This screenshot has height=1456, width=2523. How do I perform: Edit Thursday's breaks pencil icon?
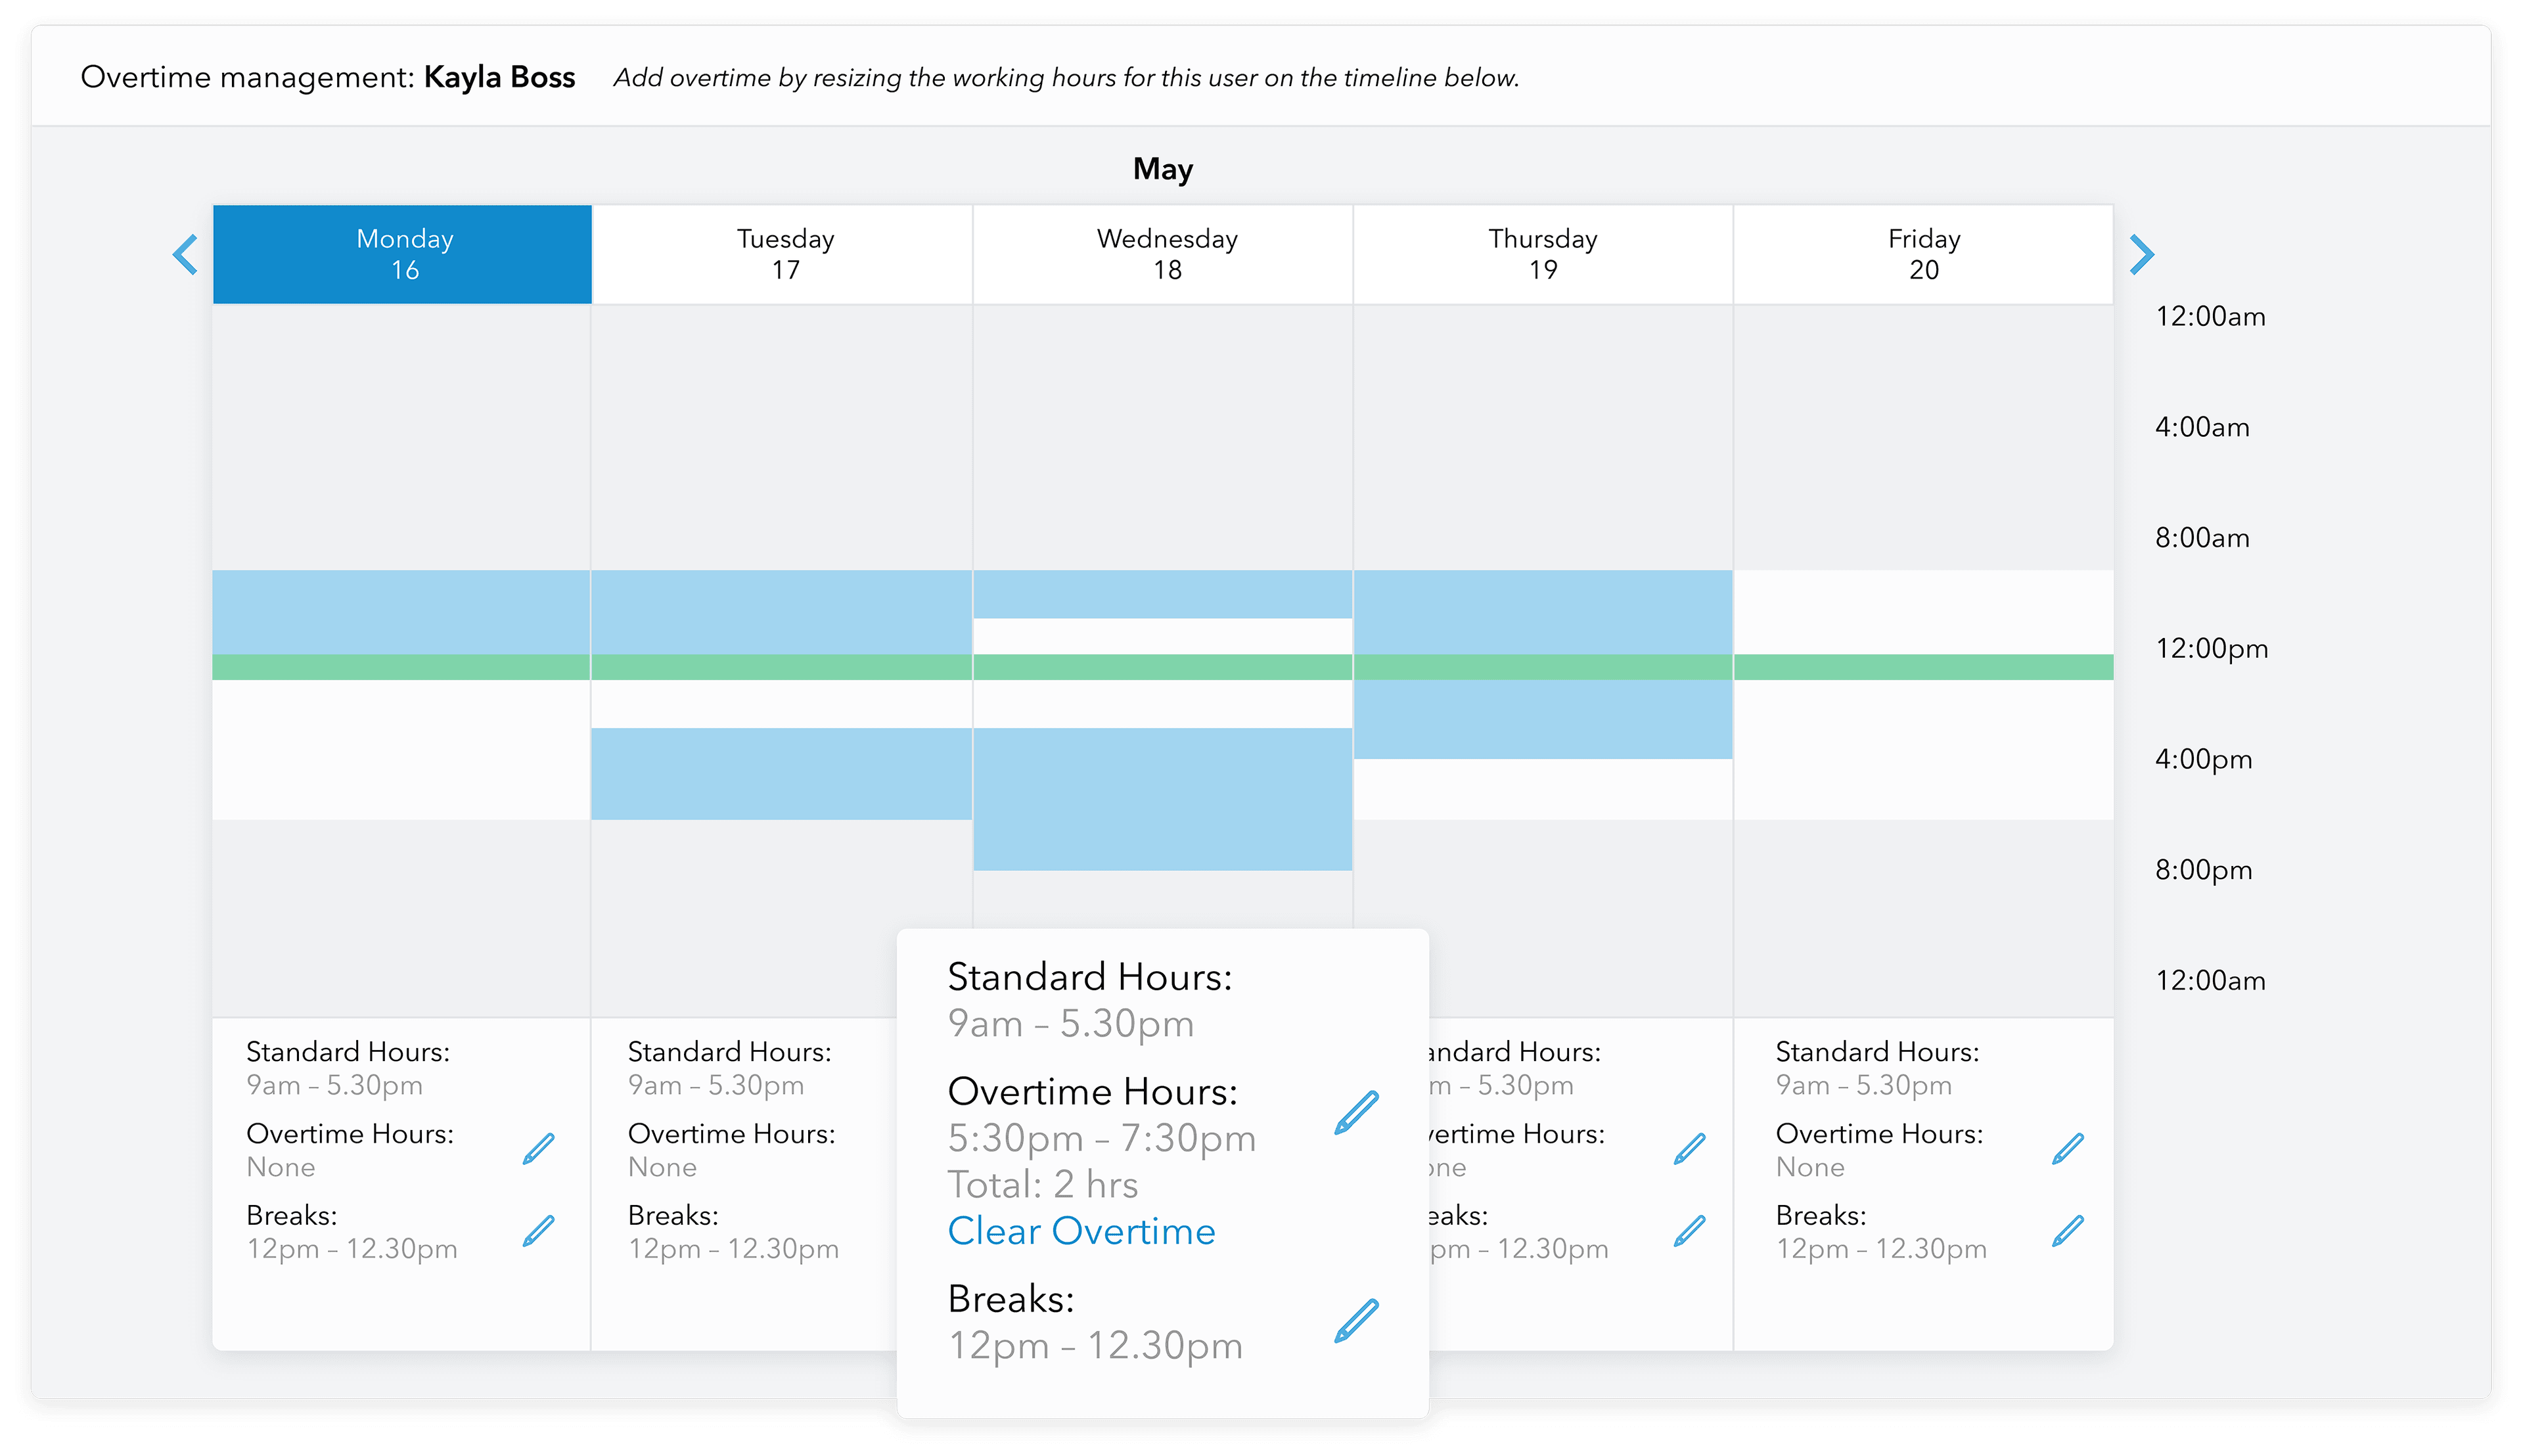tap(1689, 1231)
